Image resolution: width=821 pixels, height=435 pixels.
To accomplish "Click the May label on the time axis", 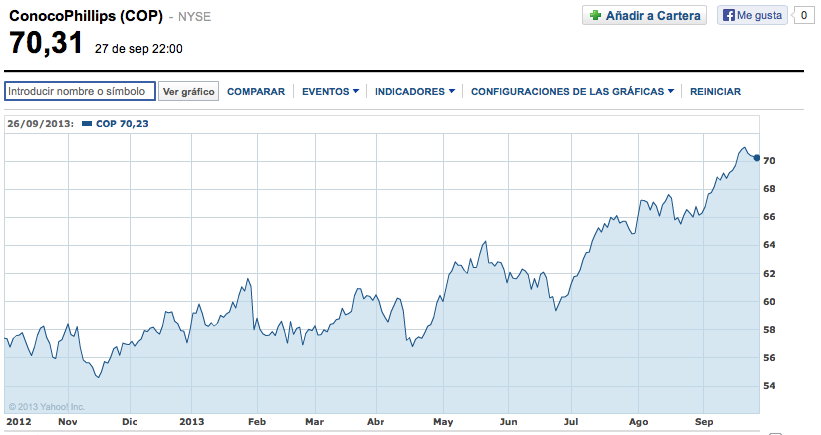I will point(443,422).
